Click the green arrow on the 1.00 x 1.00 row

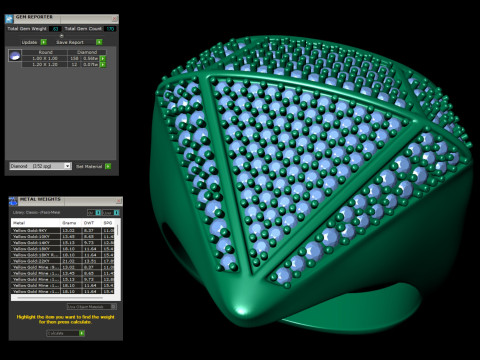point(103,58)
